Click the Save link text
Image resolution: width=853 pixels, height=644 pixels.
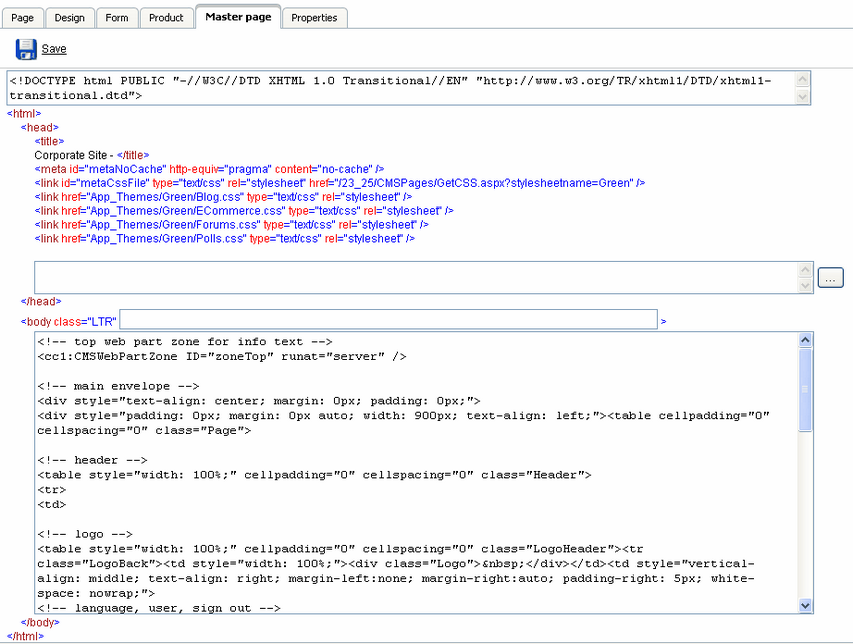pyautogui.click(x=54, y=49)
